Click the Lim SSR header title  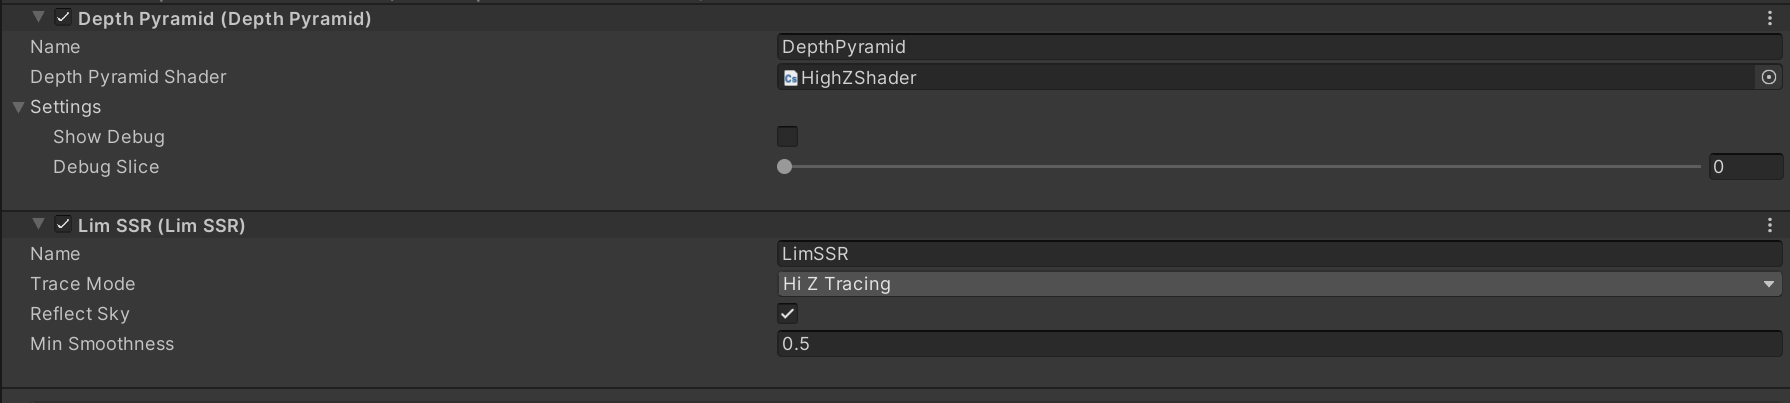pos(162,225)
